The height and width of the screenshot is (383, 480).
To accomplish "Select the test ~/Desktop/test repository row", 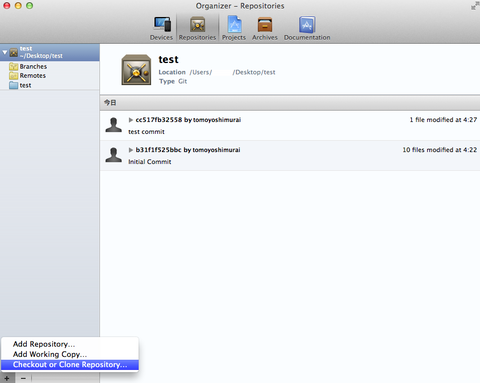I will (x=50, y=52).
